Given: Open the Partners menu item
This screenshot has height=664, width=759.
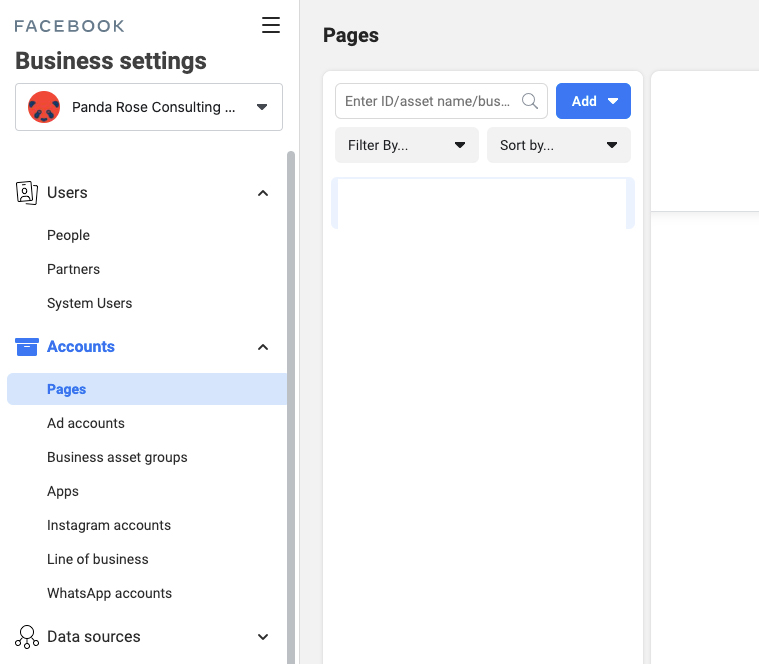Looking at the screenshot, I should pos(73,269).
